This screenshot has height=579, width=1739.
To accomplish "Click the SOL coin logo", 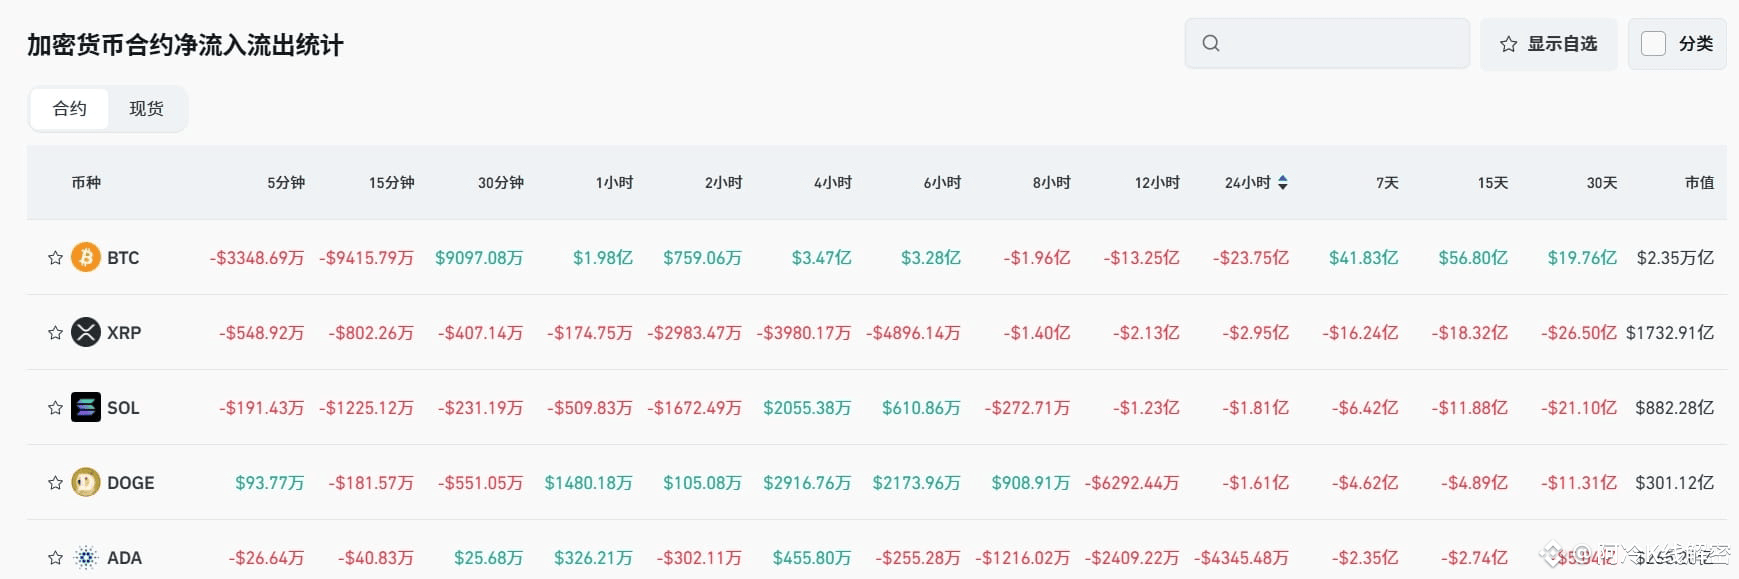I will (x=86, y=407).
